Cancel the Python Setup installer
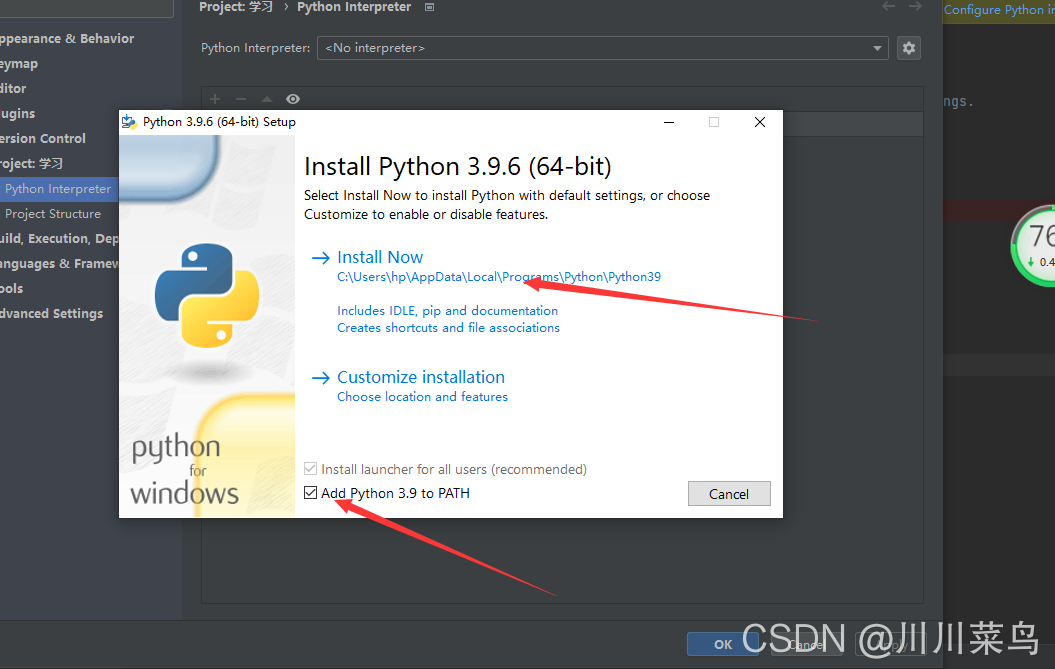The image size is (1055, 669). click(x=729, y=494)
